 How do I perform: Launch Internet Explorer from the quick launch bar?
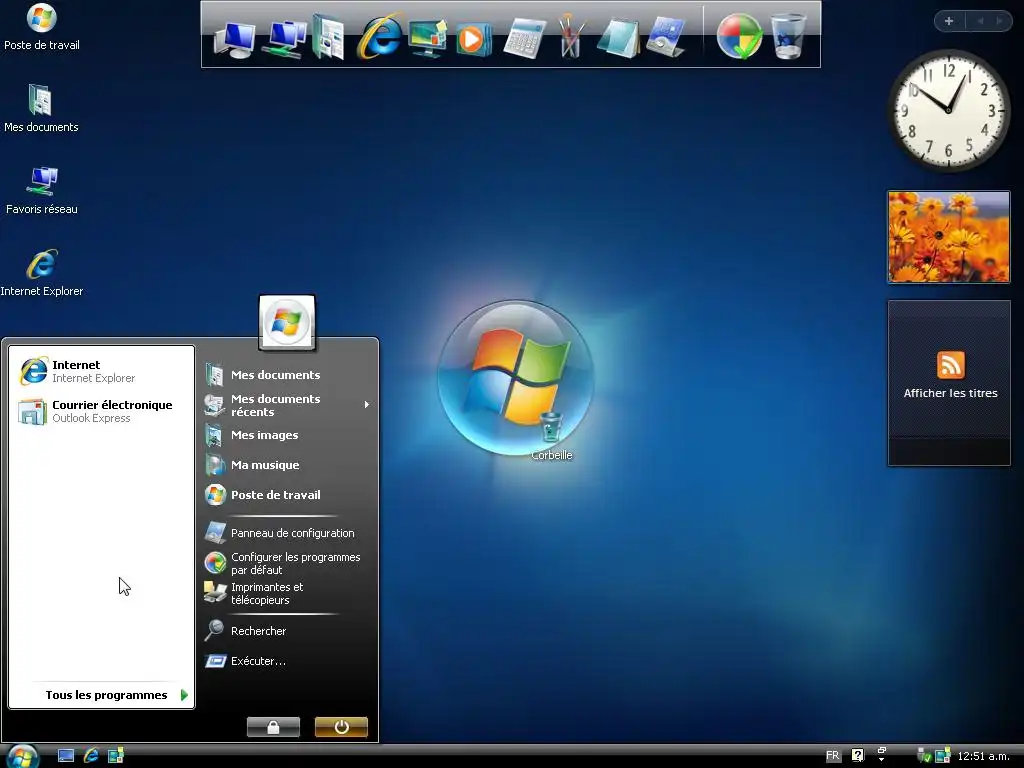pos(91,756)
